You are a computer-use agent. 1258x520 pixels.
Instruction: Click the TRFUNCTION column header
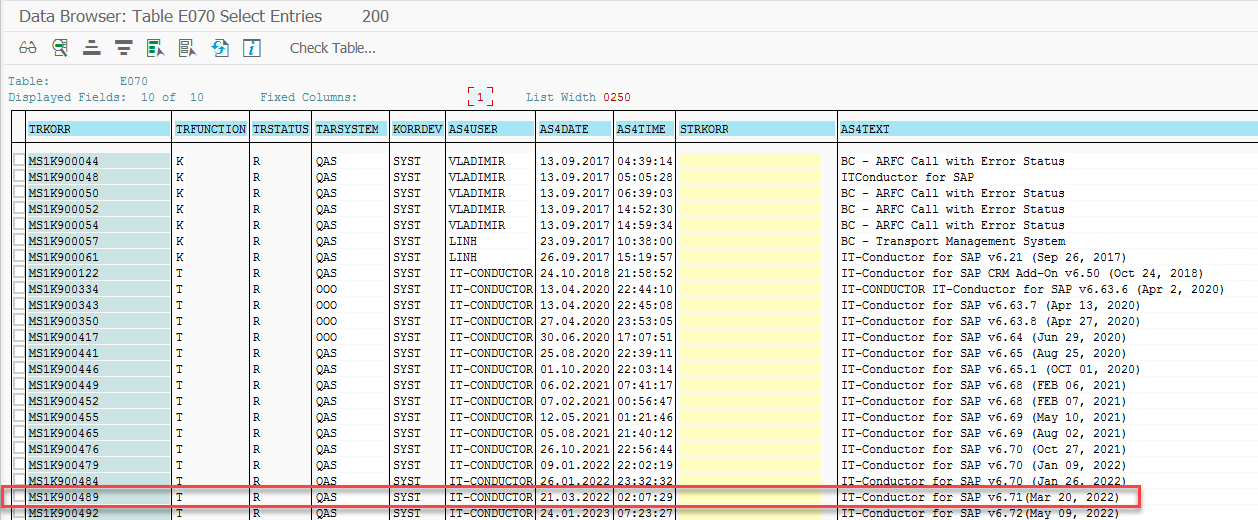click(210, 129)
